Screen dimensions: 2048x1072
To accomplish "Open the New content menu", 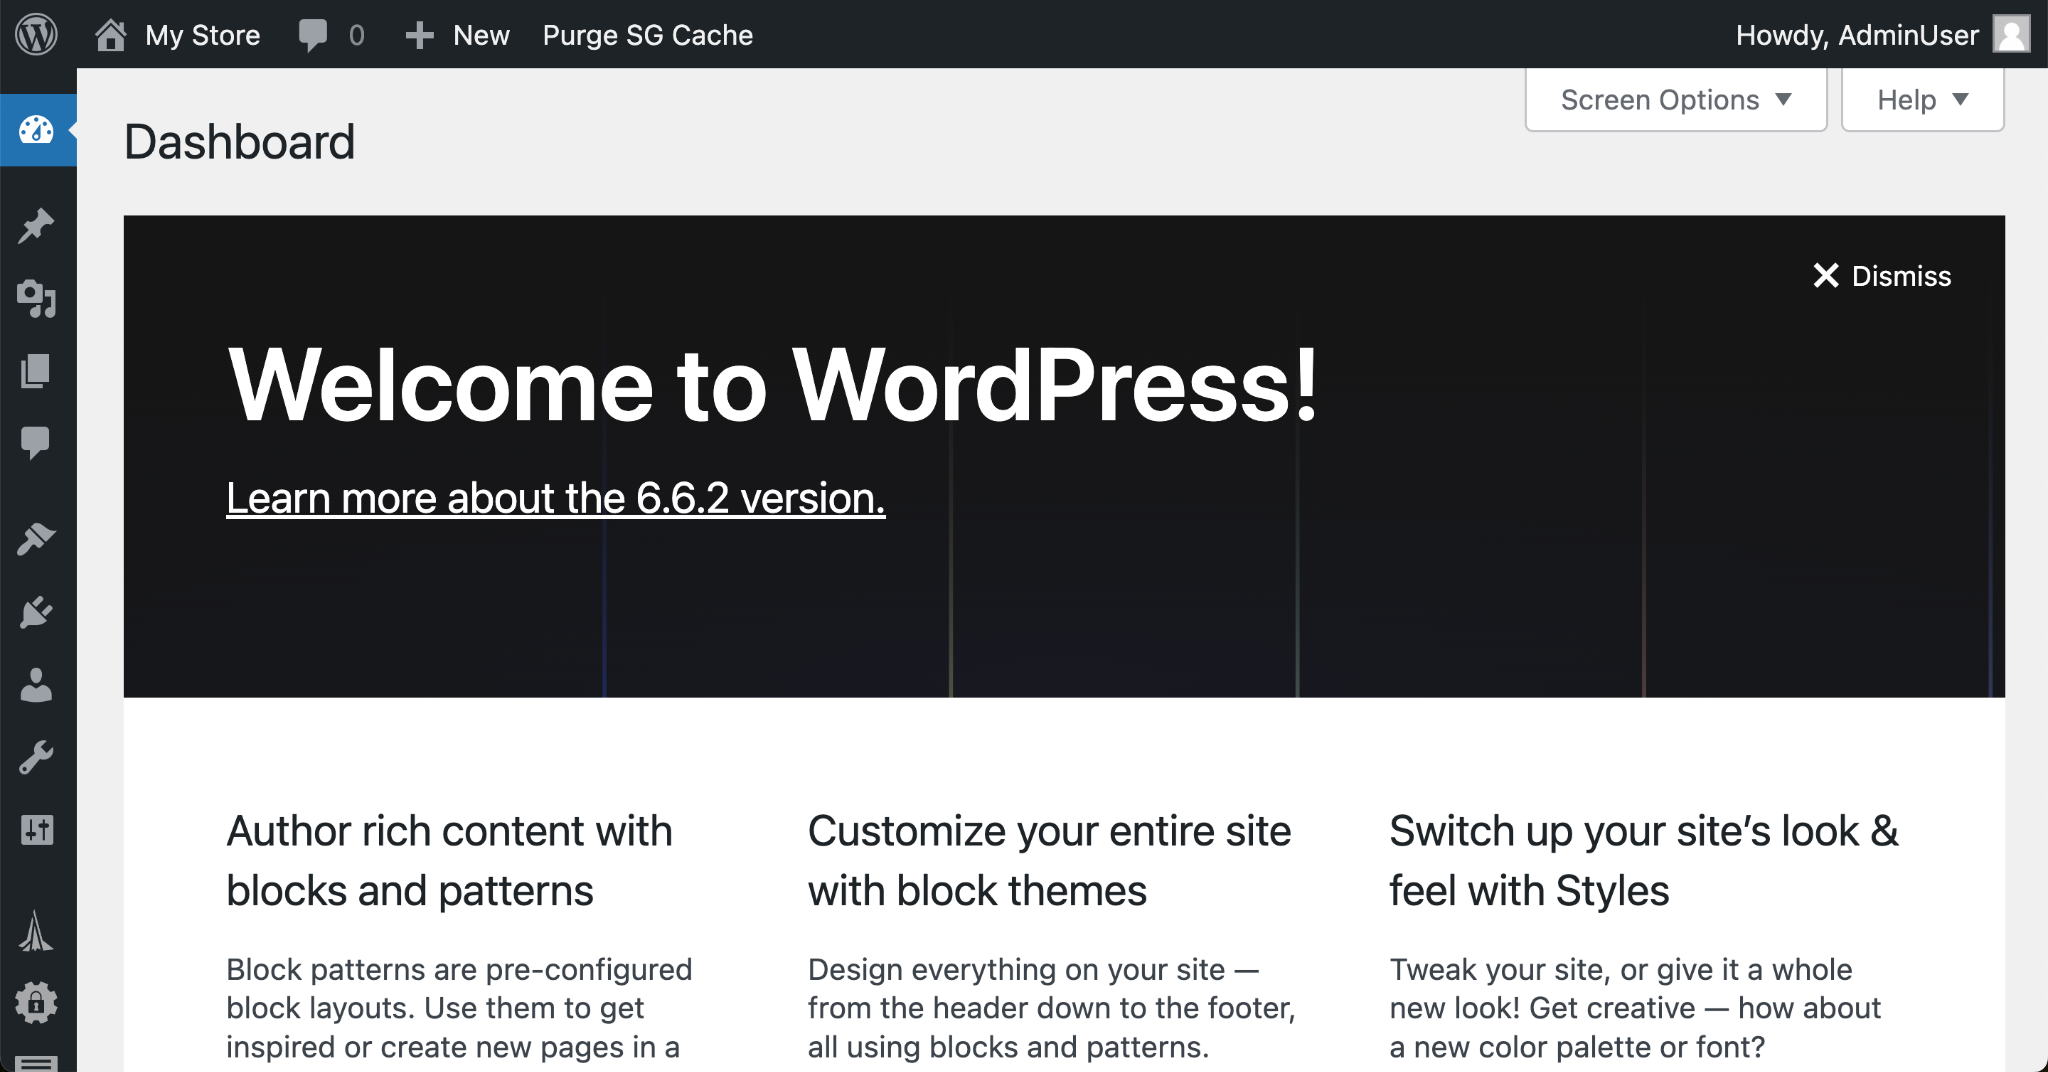I will (x=481, y=35).
